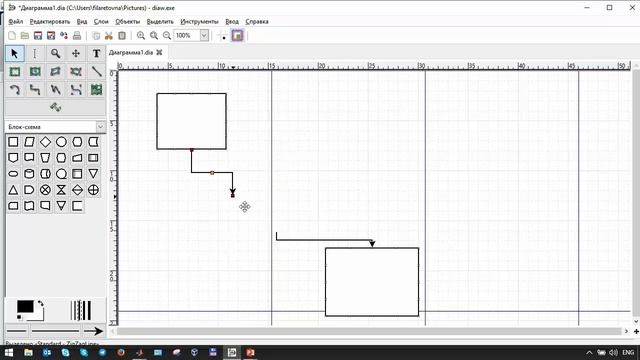The width and height of the screenshot is (640, 360).
Task: Select the Arc tool
Action: [15, 90]
